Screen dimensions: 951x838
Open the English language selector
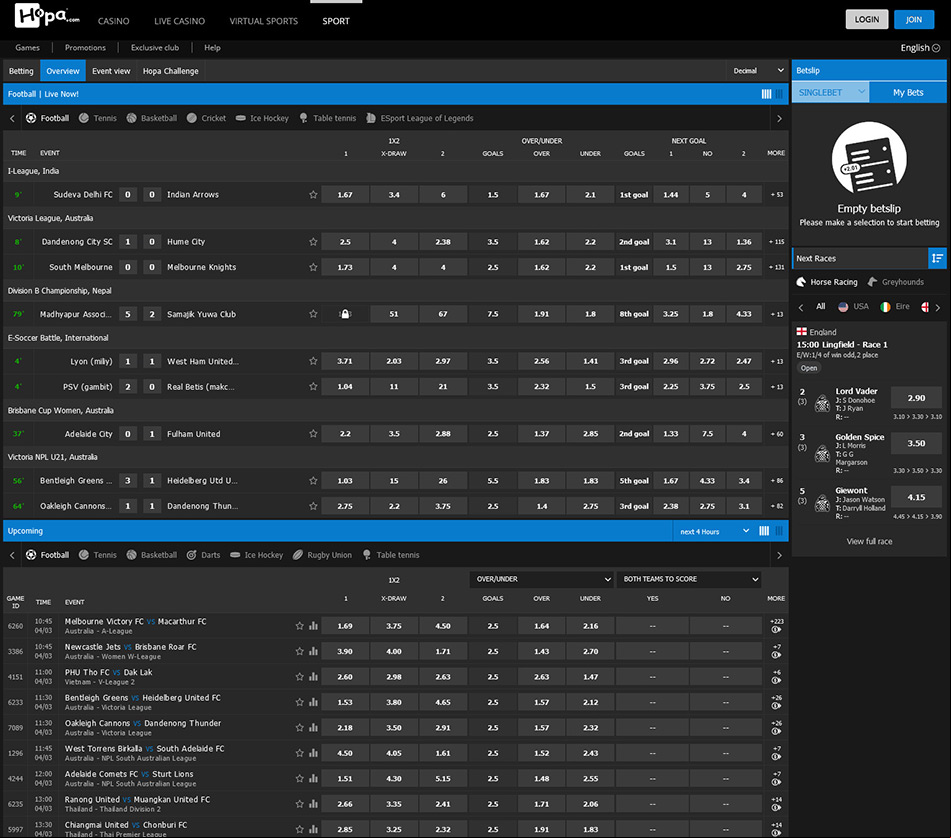pos(920,48)
